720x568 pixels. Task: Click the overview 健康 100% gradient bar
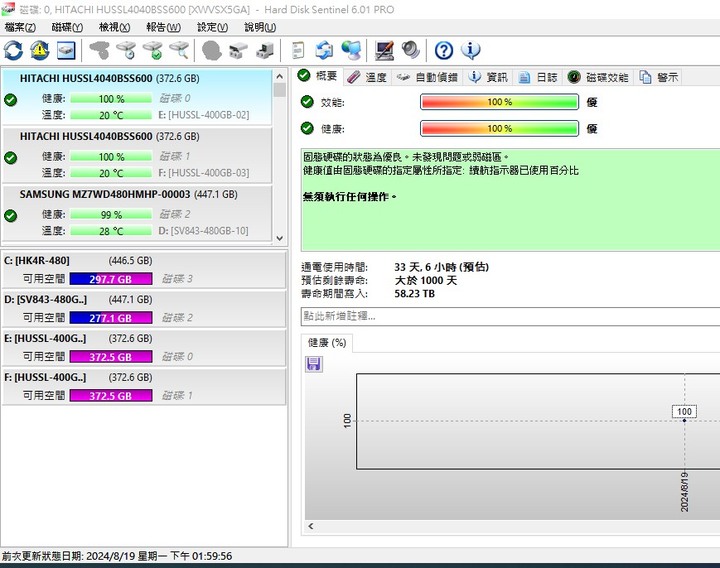coord(499,129)
